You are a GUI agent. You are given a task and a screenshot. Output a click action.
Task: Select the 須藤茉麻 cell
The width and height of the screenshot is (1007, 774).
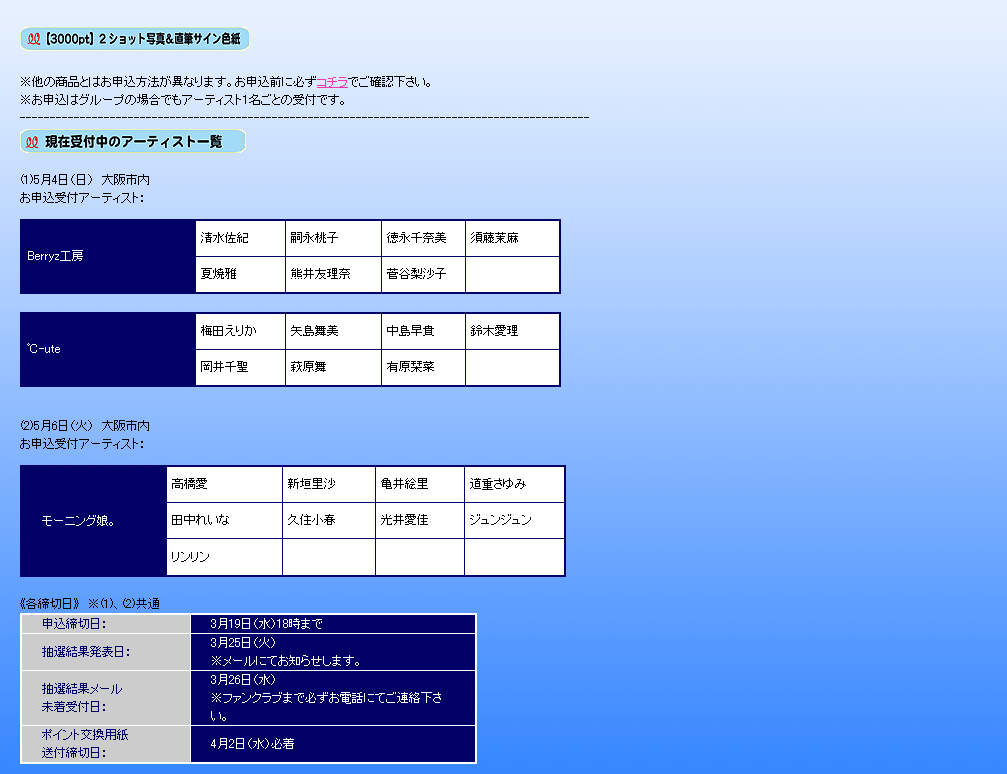512,238
